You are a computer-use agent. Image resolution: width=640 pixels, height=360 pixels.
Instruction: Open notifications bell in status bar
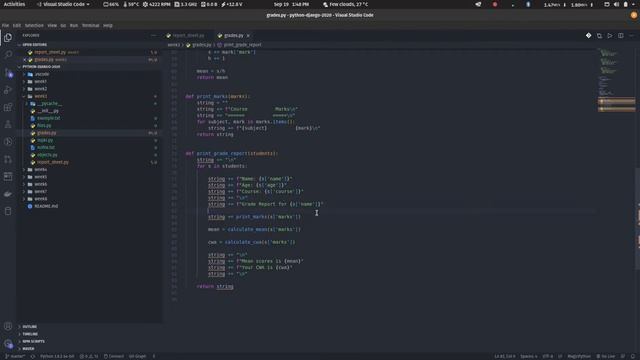tap(633, 356)
